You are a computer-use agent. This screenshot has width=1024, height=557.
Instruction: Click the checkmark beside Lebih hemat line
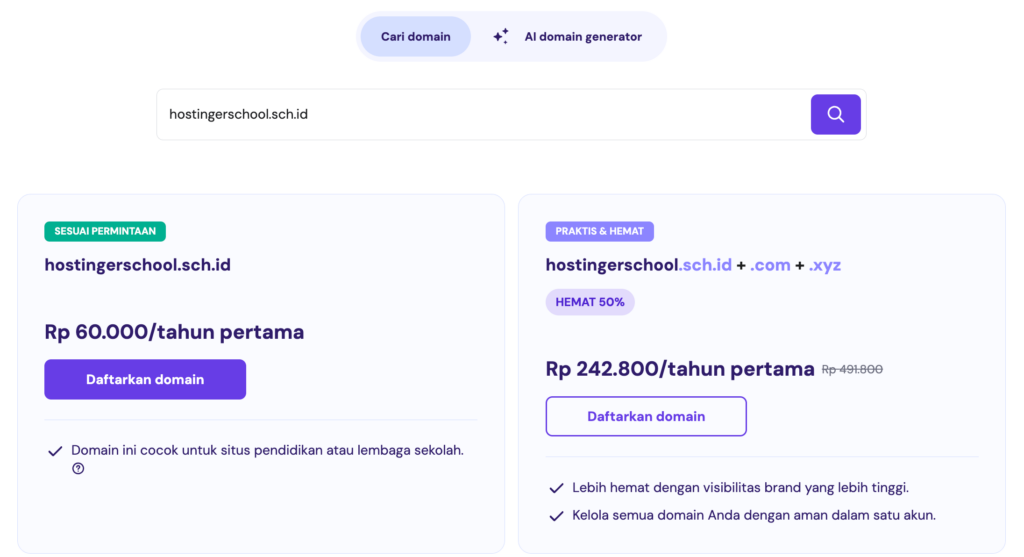(x=556, y=488)
